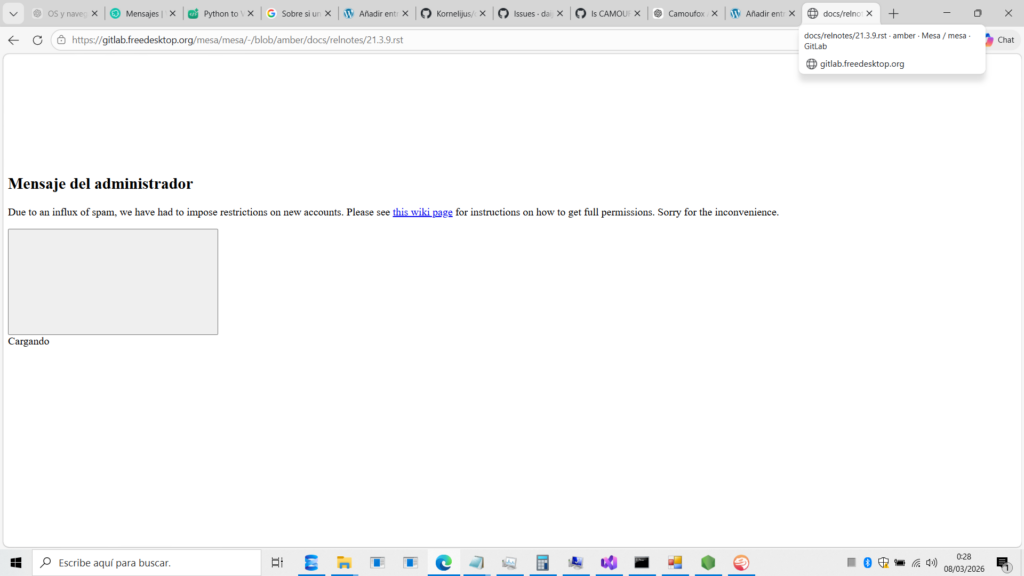Close the docs/relnotes tab
This screenshot has width=1024, height=576.
(869, 14)
